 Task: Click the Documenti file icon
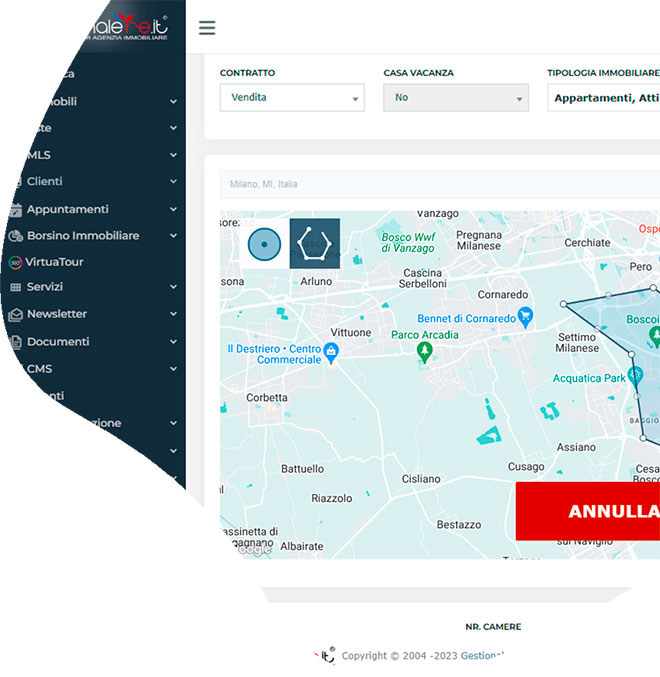pos(16,342)
